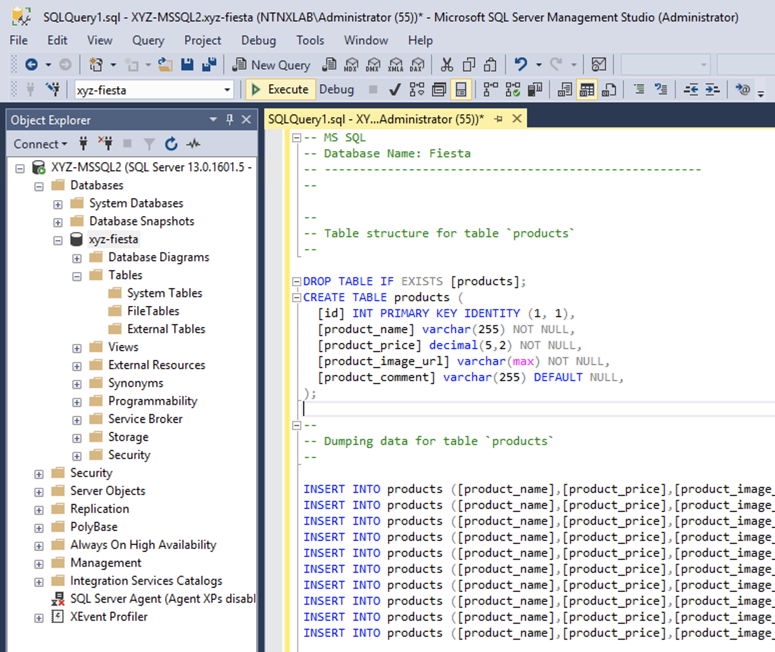
Task: Toggle Results to File mode
Action: 609,89
